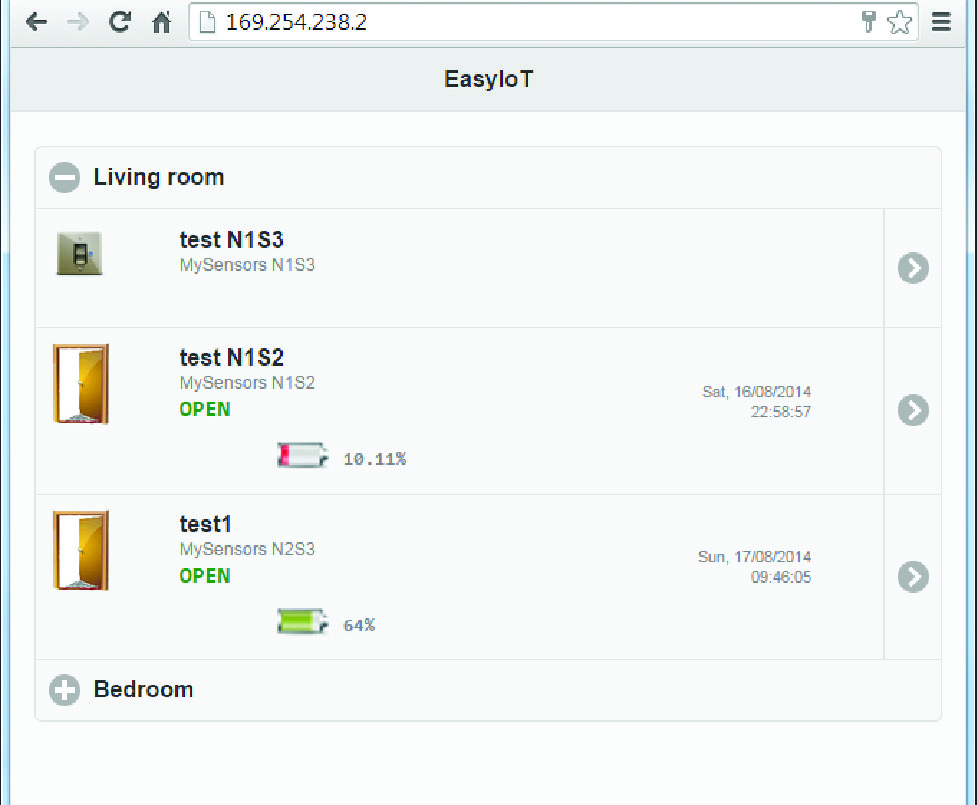This screenshot has height=805, width=977.
Task: Select the test N1S3 title
Action: [x=232, y=240]
